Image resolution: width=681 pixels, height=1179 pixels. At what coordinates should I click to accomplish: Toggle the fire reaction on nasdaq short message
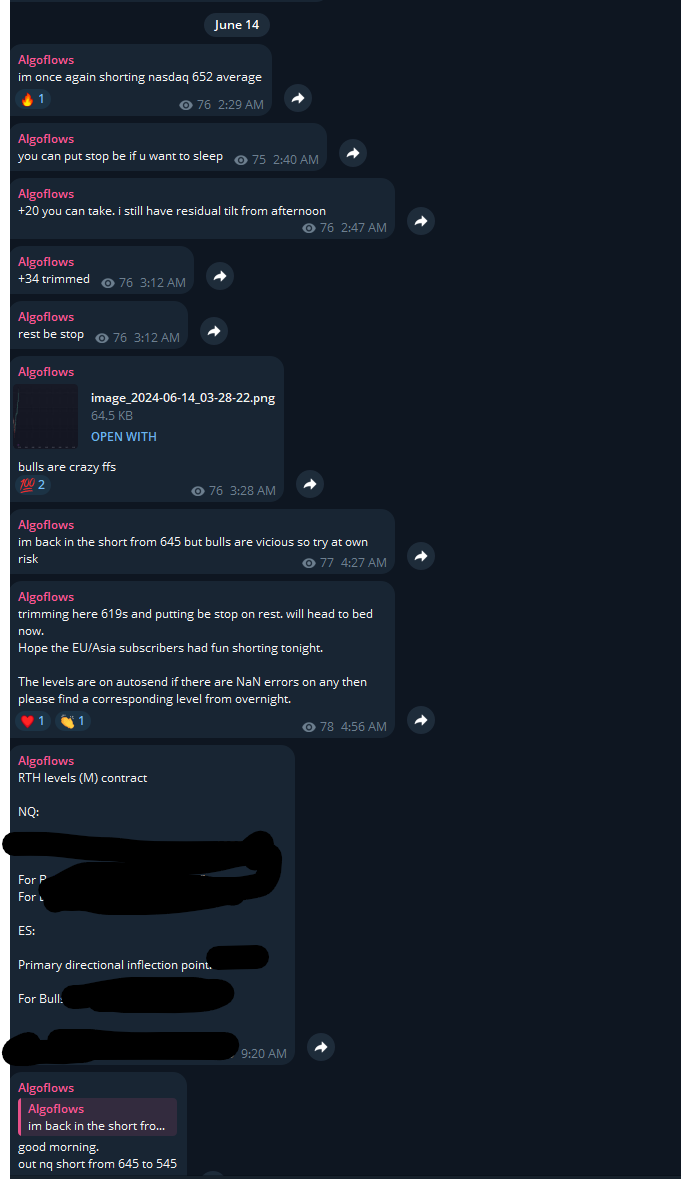pos(33,99)
